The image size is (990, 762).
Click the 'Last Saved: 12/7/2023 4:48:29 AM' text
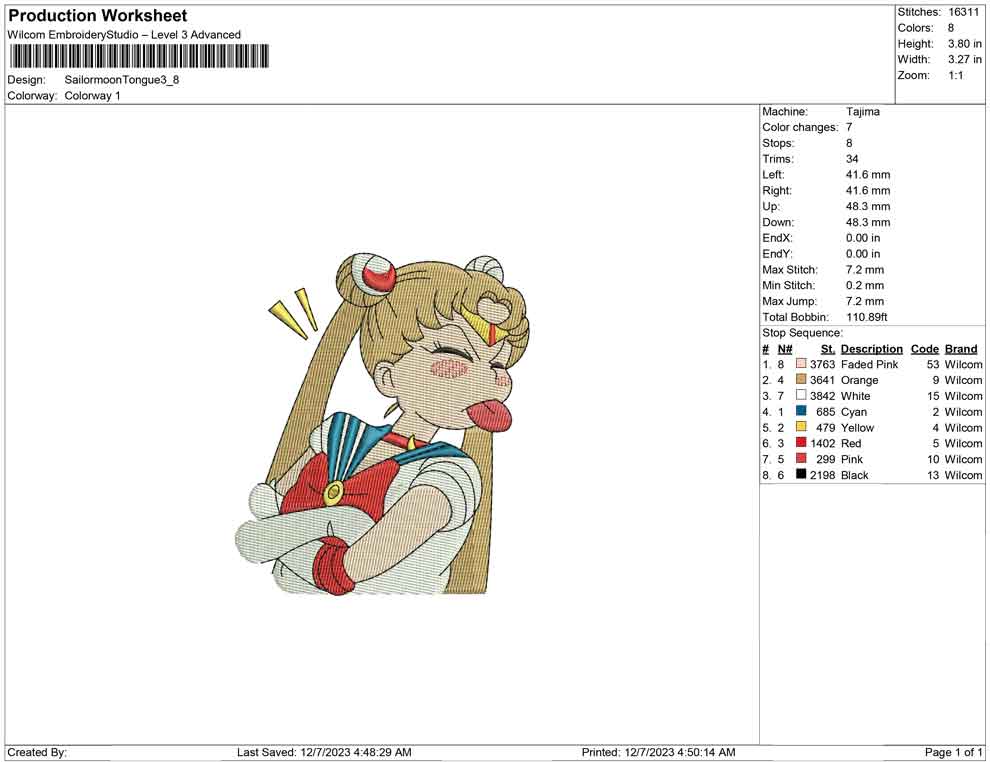[x=325, y=752]
